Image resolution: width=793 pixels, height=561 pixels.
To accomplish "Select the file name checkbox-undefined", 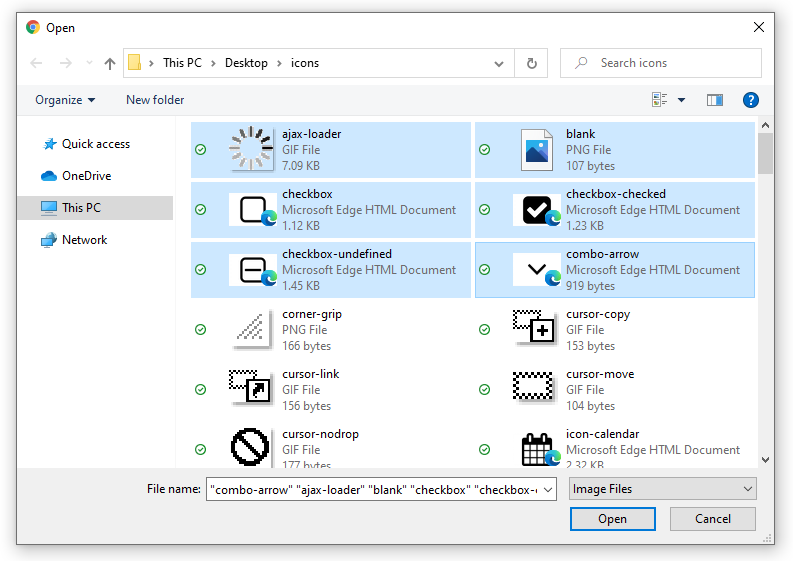I will click(x=337, y=254).
